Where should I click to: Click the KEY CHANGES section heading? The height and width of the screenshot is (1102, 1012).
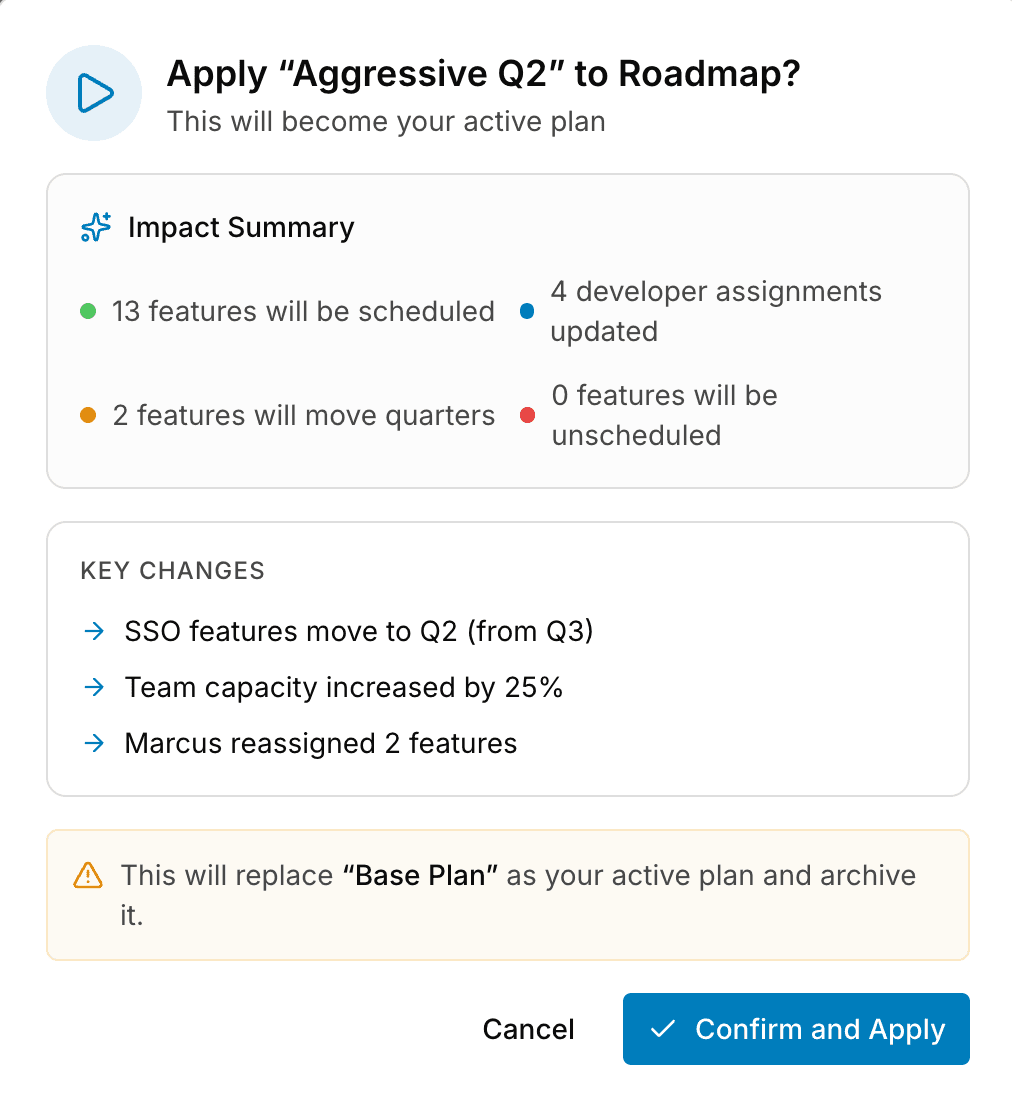tap(173, 571)
